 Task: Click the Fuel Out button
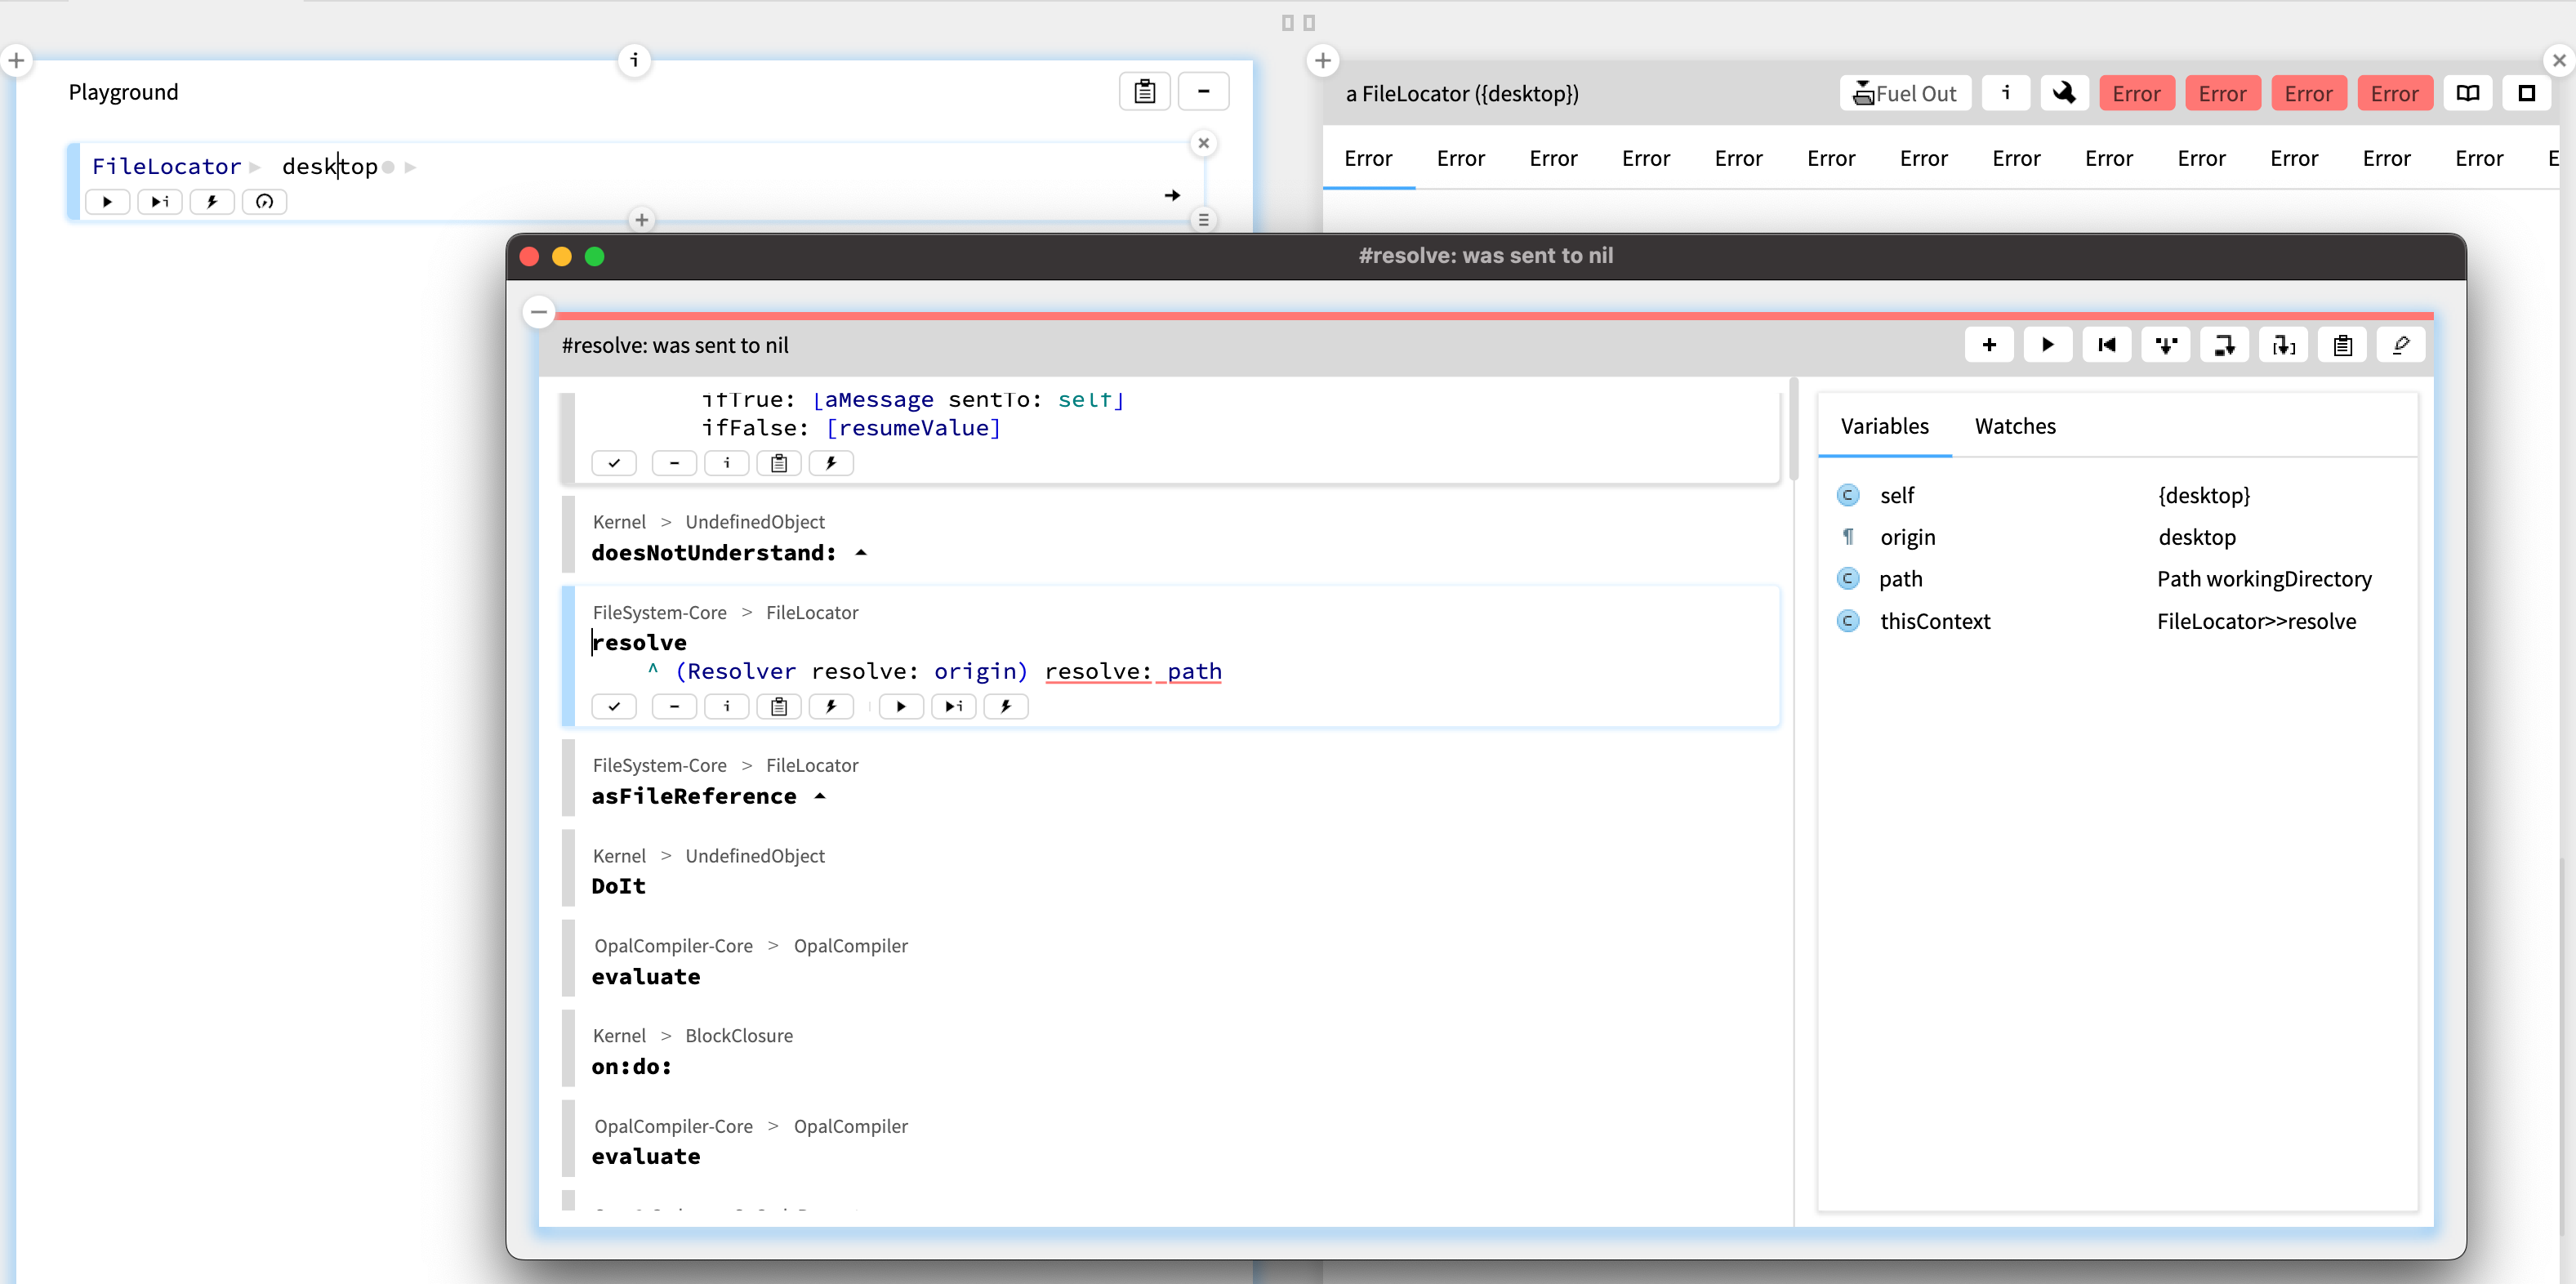1904,93
